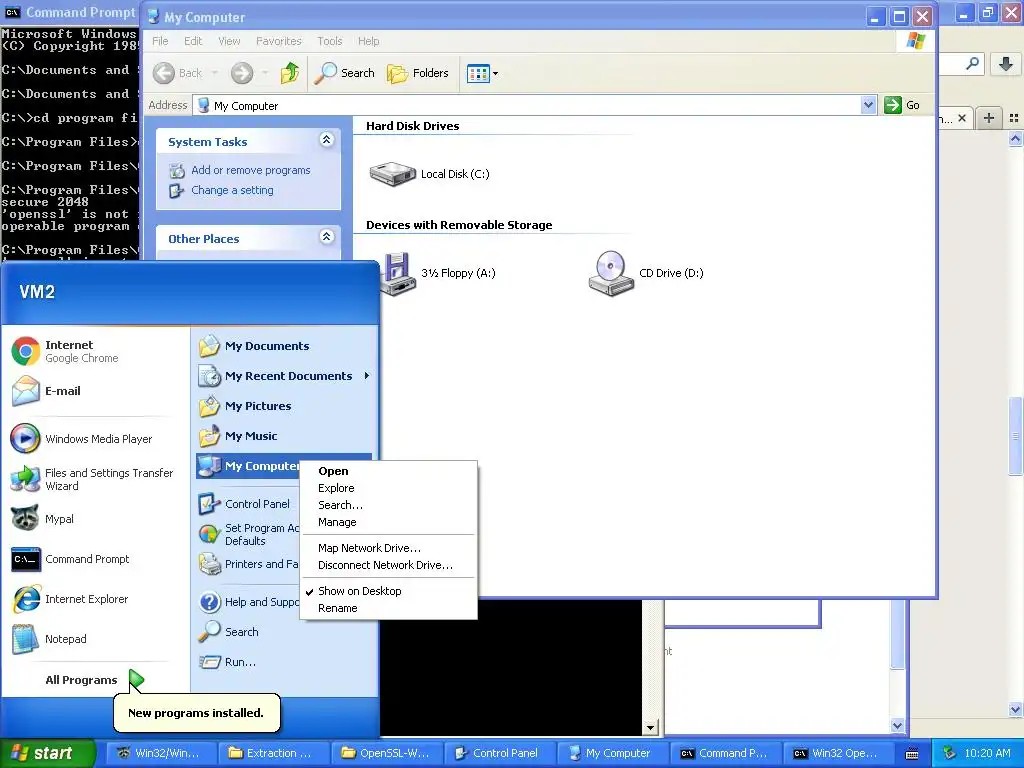Open Set Program Access and Defaults
This screenshot has height=768, width=1024.
tap(248, 534)
